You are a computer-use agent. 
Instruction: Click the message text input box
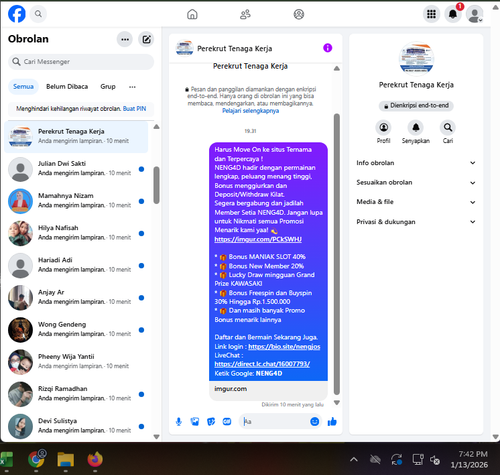coord(274,422)
